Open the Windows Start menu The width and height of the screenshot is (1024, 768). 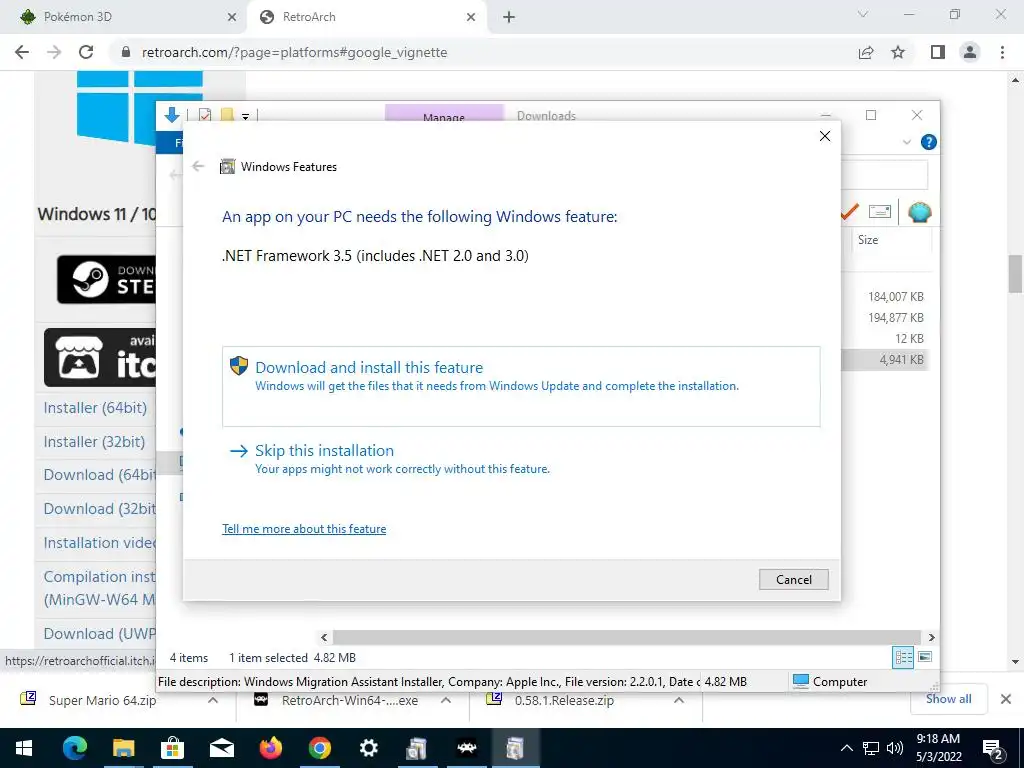tap(24, 748)
